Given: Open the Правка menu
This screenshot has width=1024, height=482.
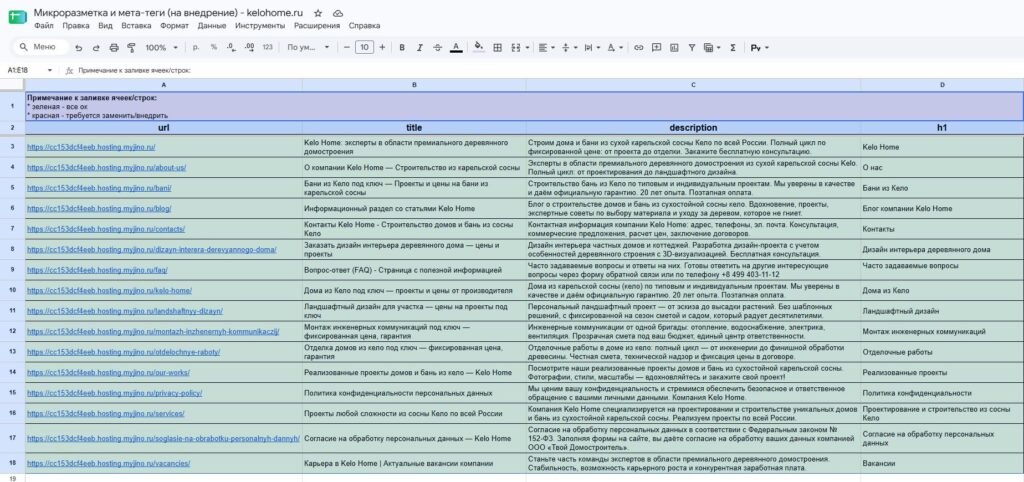Looking at the screenshot, I should tap(76, 26).
